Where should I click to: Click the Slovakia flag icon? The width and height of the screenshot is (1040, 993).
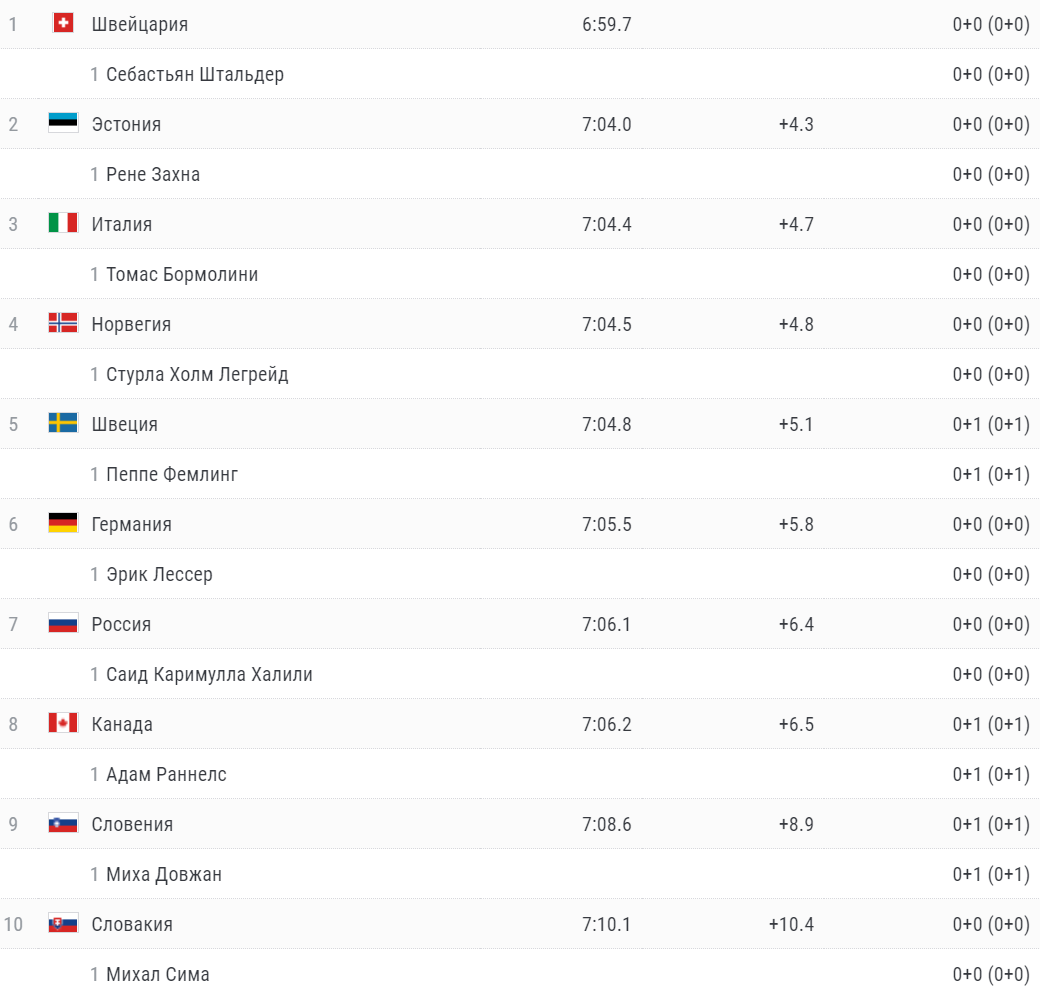point(63,923)
